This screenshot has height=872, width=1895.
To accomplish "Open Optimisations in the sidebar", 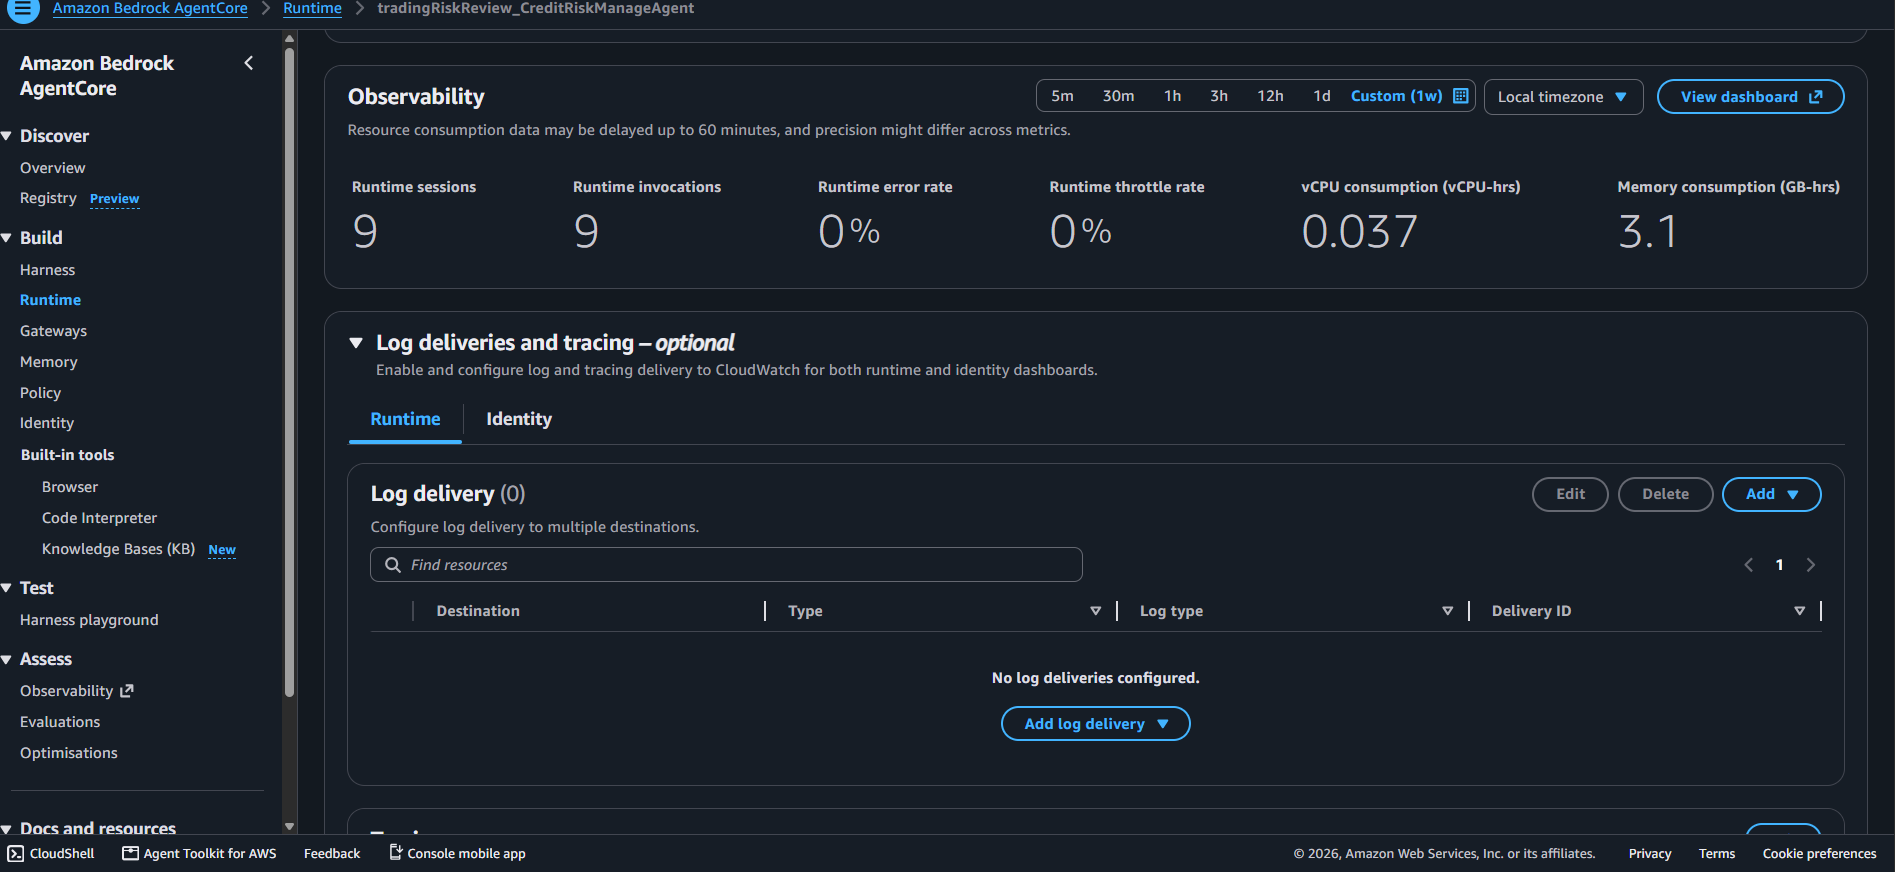I will tap(68, 753).
